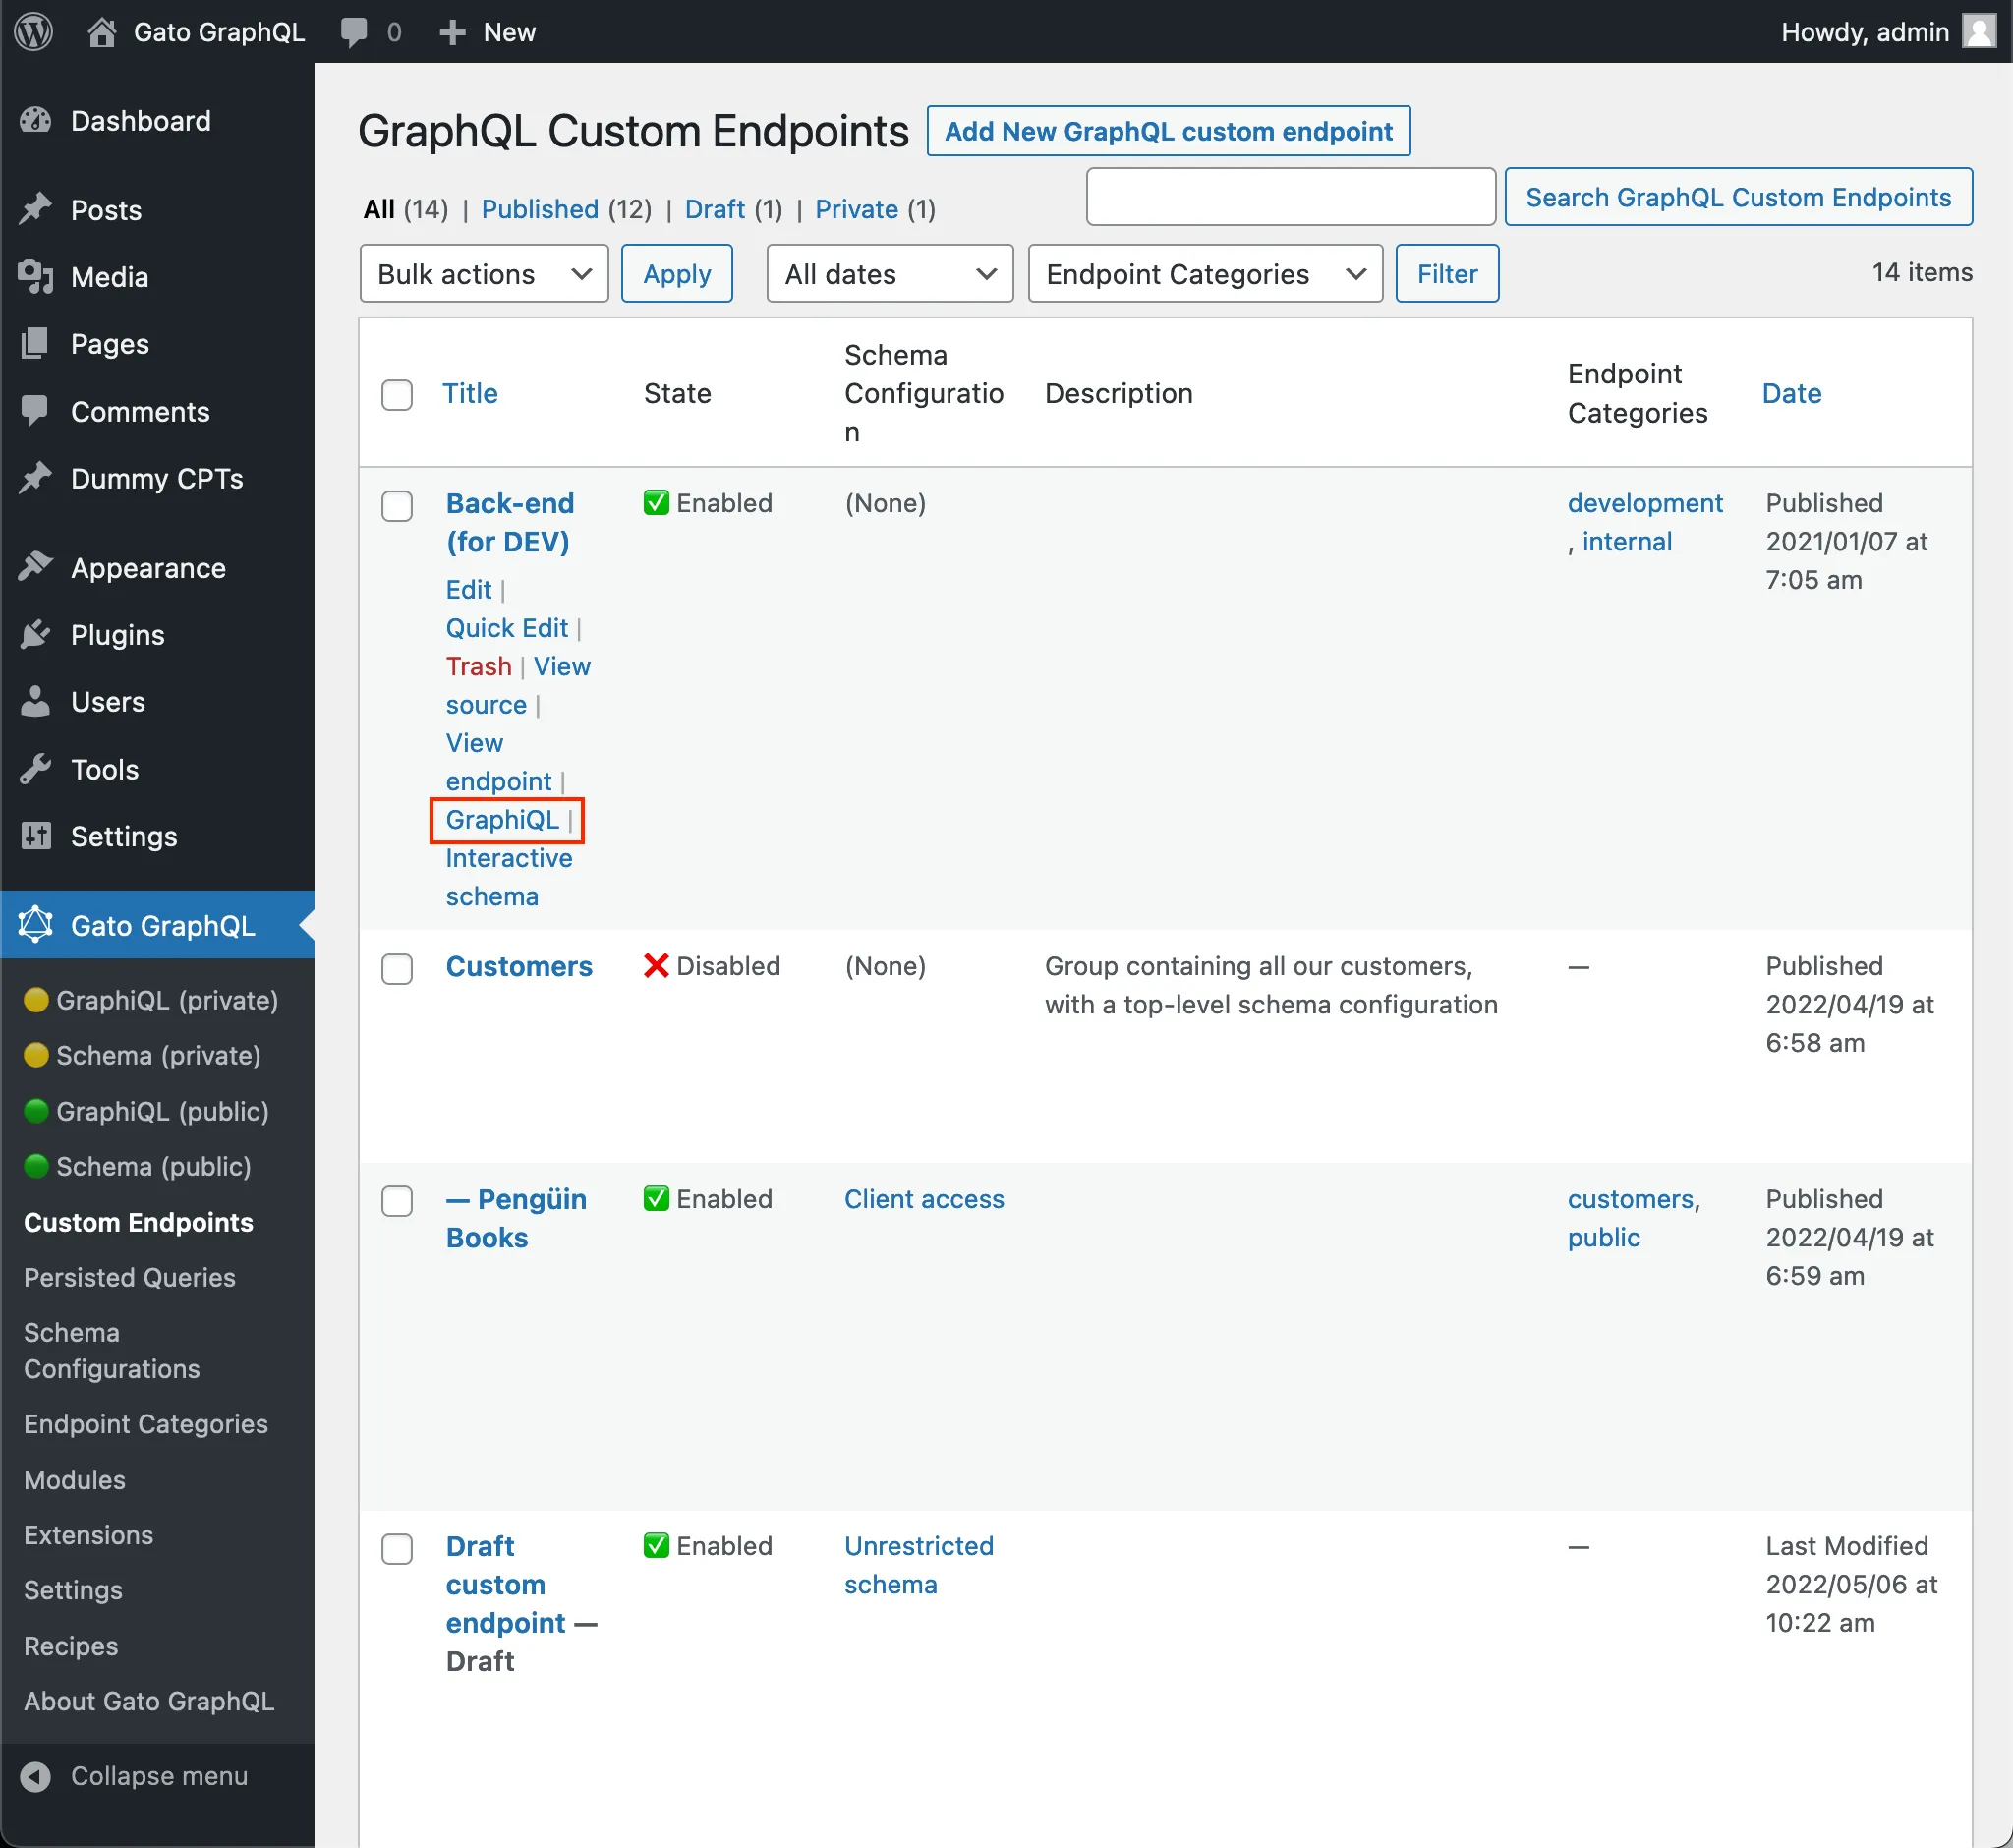Check the Customers row checkbox
This screenshot has width=2013, height=1848.
coord(398,966)
